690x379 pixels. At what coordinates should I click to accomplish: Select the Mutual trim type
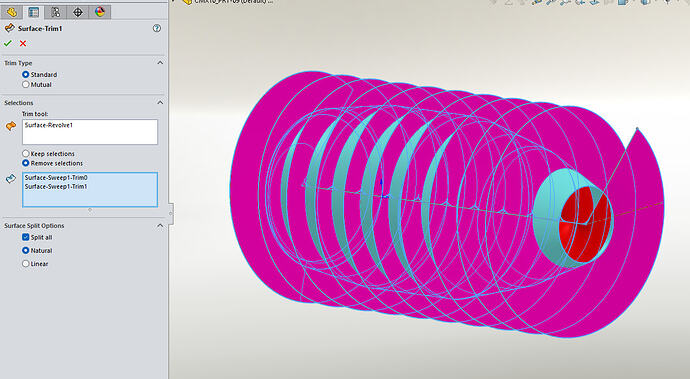(26, 84)
